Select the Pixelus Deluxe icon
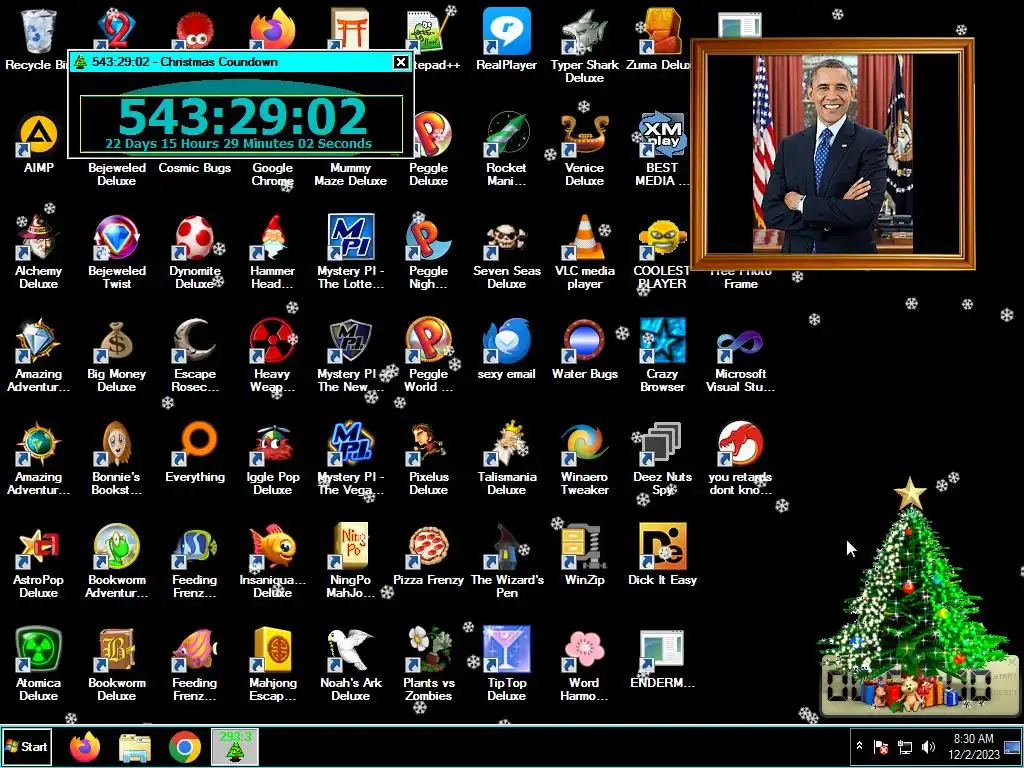This screenshot has height=768, width=1024. [x=428, y=457]
